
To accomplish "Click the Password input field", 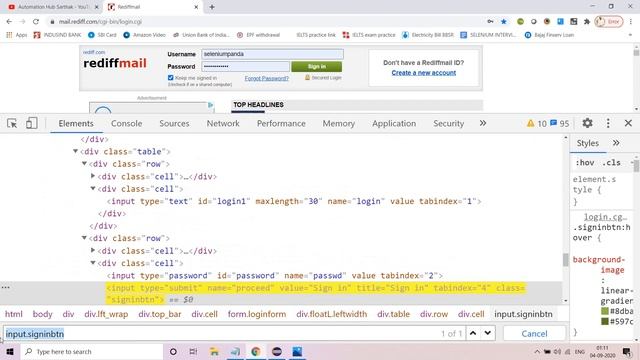I will 245,67.
